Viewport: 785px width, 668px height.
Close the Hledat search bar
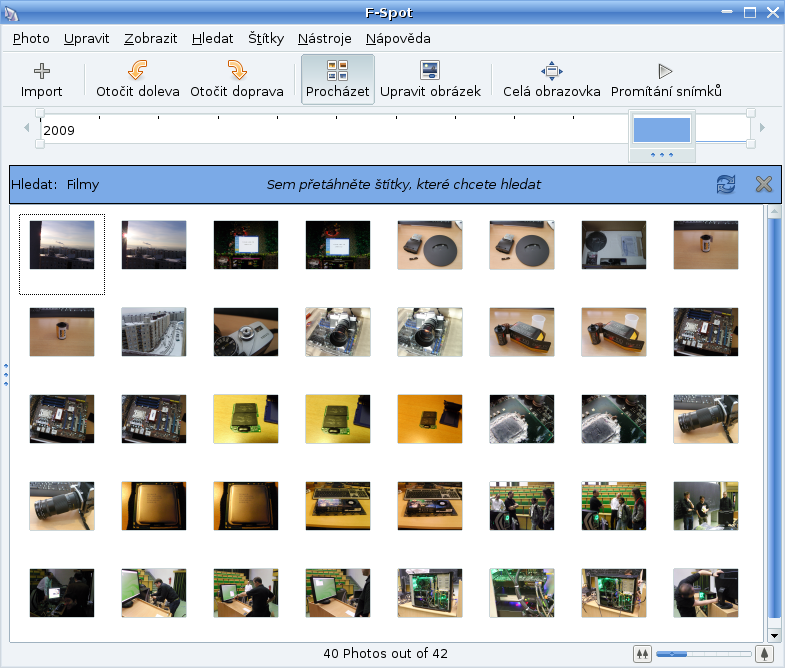764,184
